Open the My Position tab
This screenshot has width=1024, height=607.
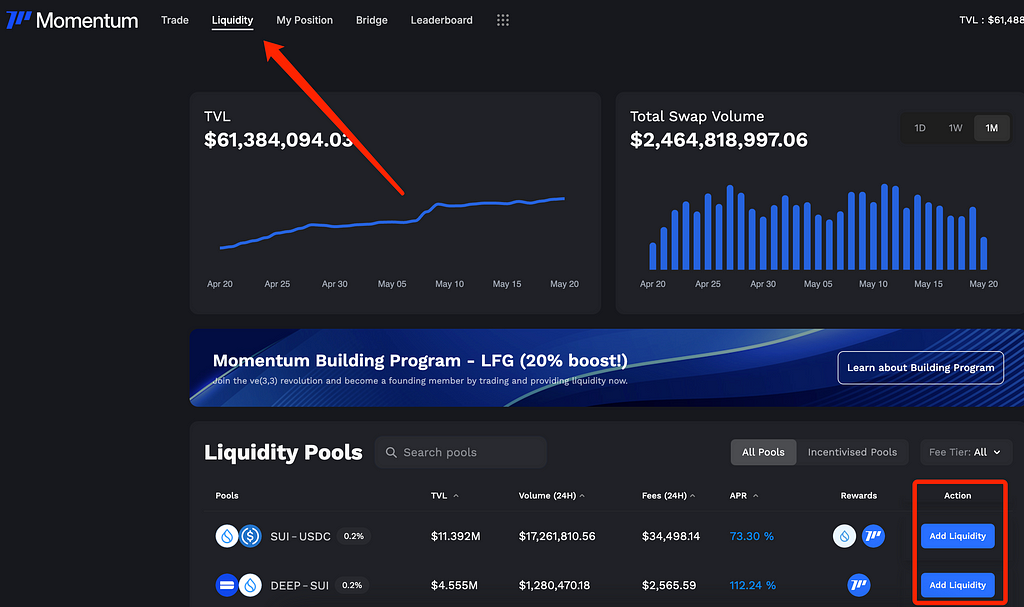coord(304,20)
